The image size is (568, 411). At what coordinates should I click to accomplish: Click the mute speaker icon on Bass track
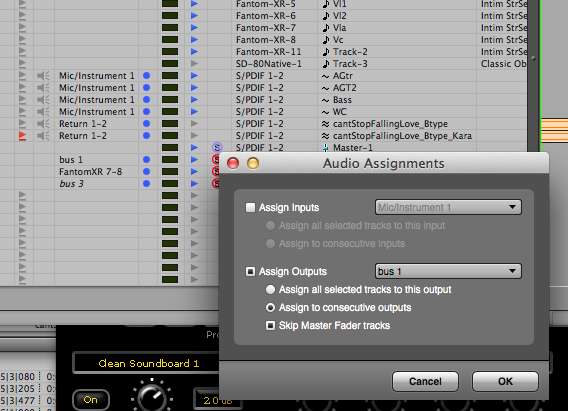coord(43,100)
